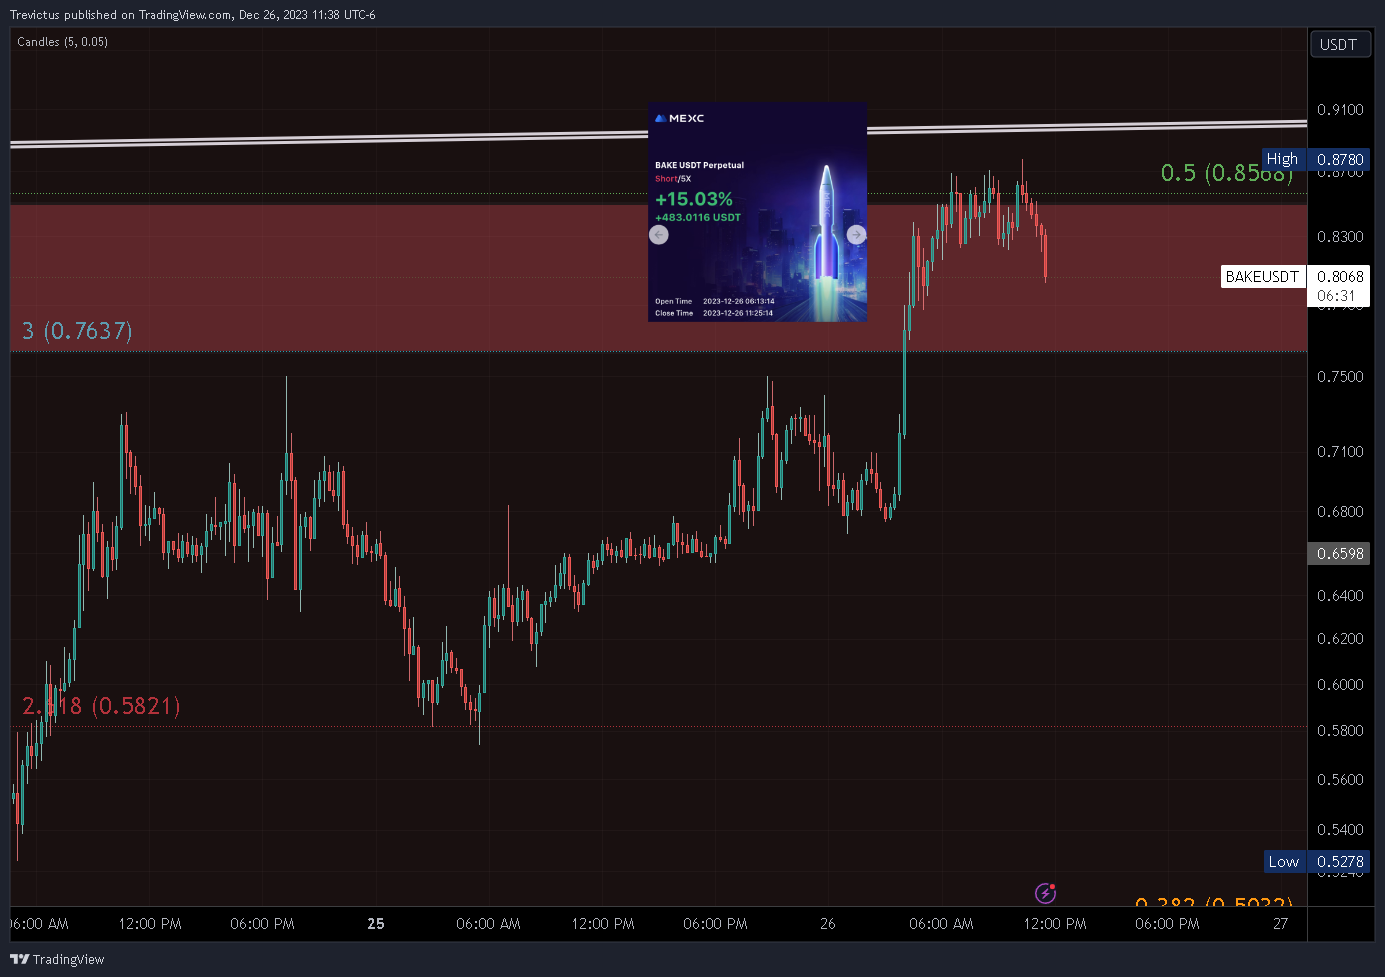Click the '27' date on time axis
This screenshot has width=1385, height=977.
coord(1281,924)
